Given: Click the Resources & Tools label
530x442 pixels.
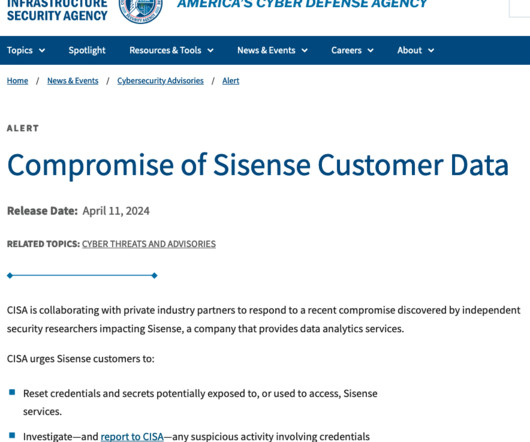Looking at the screenshot, I should coord(165,50).
